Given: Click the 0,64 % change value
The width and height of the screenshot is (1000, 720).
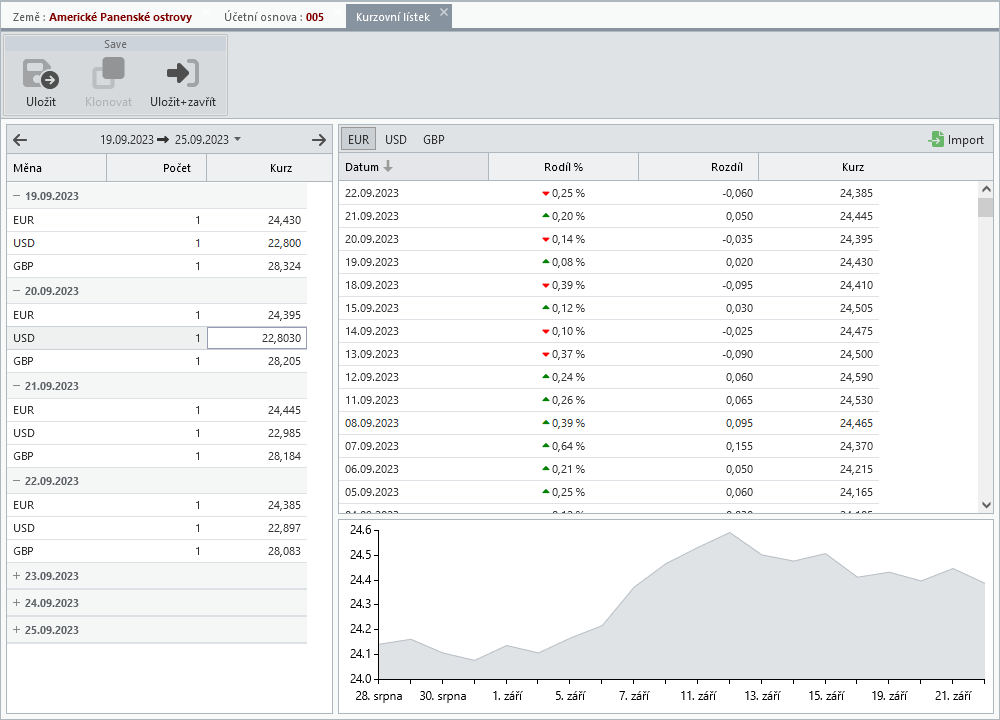Looking at the screenshot, I should [568, 446].
